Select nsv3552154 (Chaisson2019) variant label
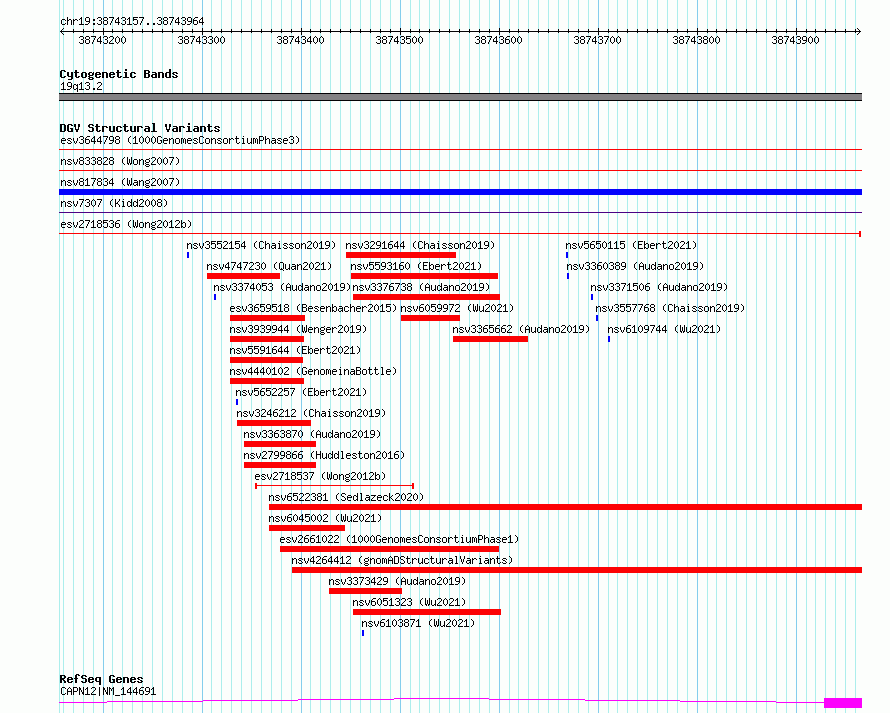This screenshot has height=713, width=890. click(x=261, y=245)
